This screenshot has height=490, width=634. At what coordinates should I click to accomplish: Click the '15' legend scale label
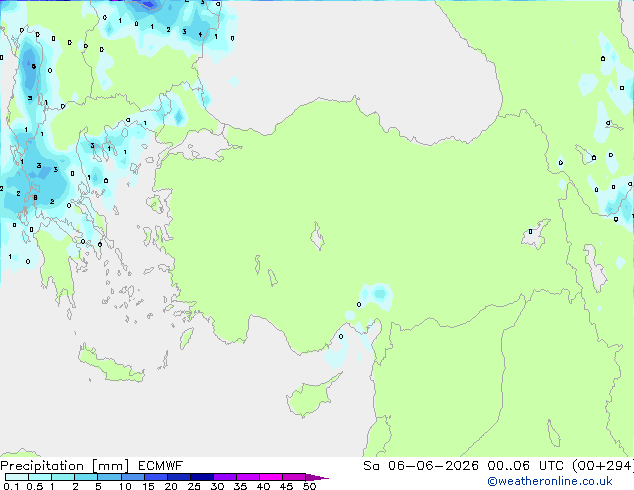tap(148, 486)
